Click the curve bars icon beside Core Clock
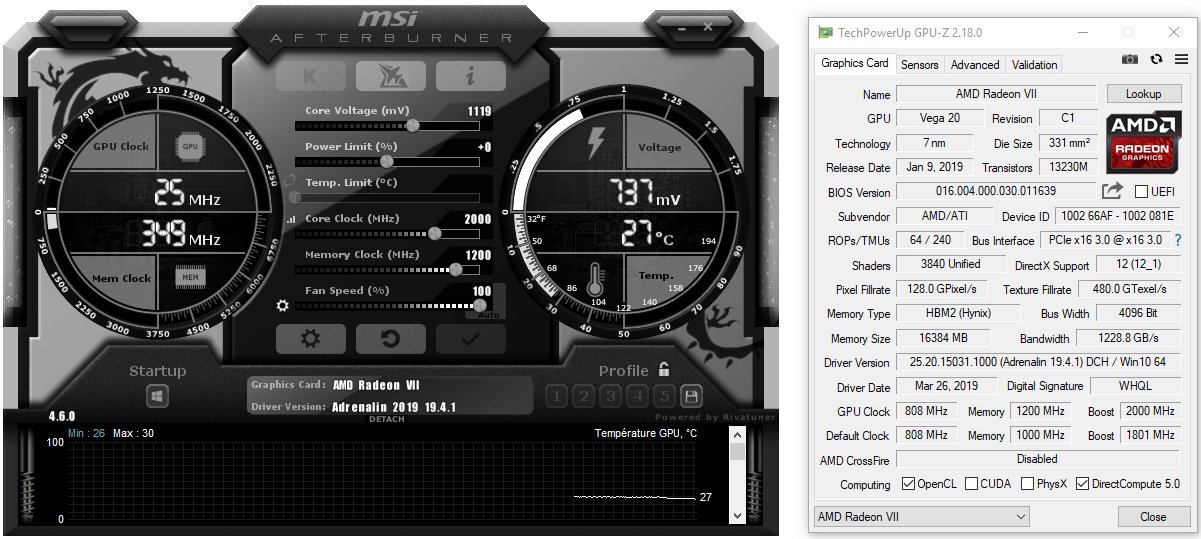 click(291, 219)
